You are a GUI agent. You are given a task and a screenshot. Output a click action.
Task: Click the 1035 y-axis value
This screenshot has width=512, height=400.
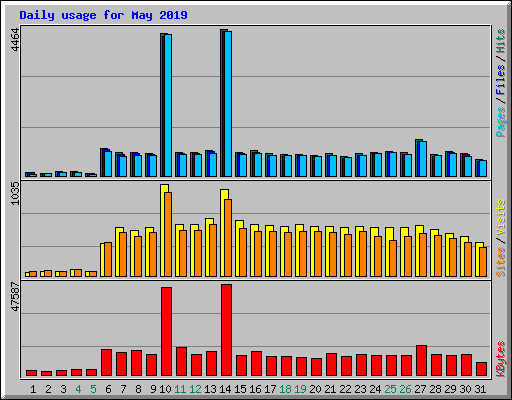[x=15, y=193]
